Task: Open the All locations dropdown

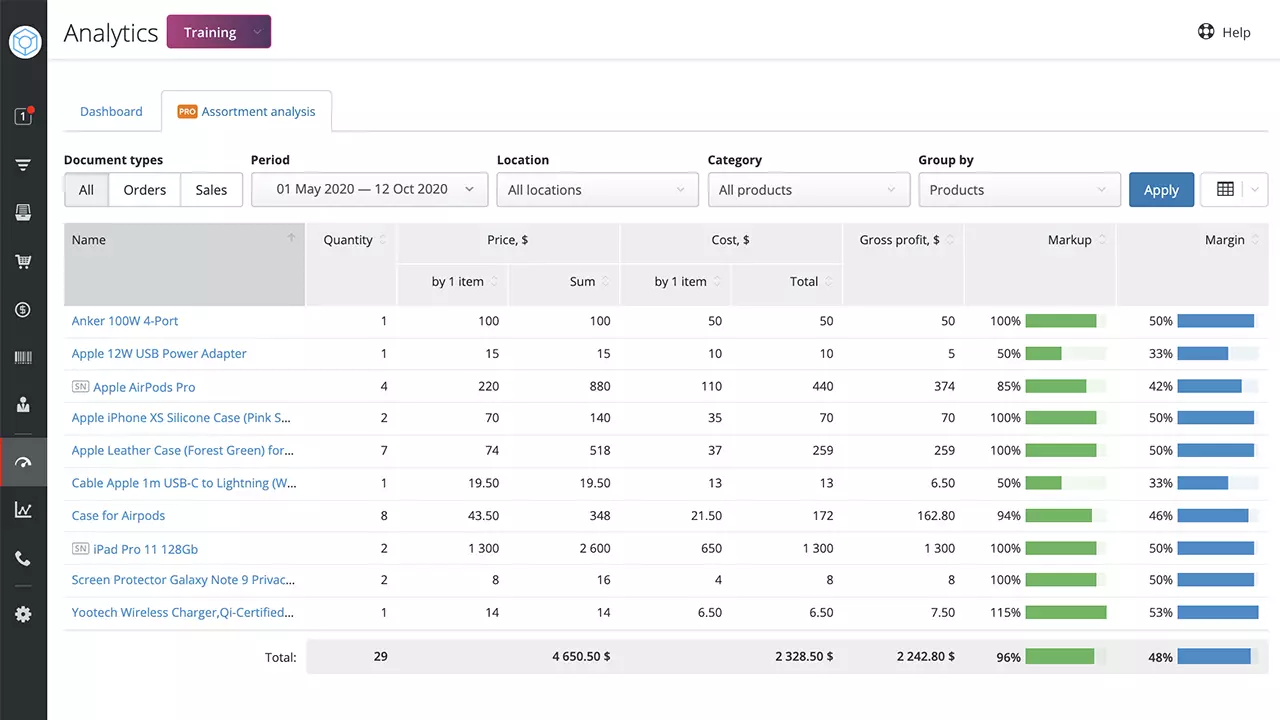Action: [x=598, y=190]
